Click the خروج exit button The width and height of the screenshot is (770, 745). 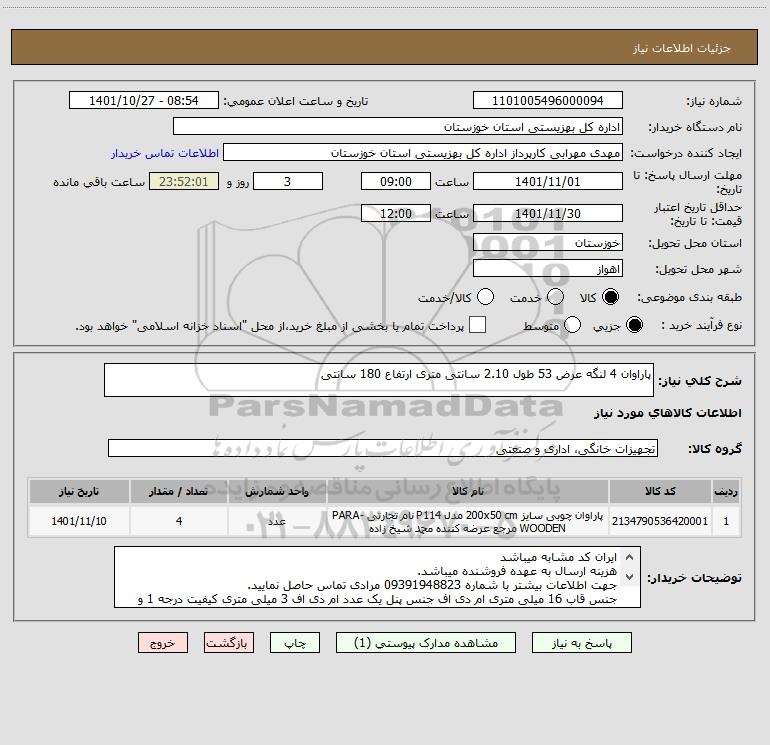pos(163,643)
